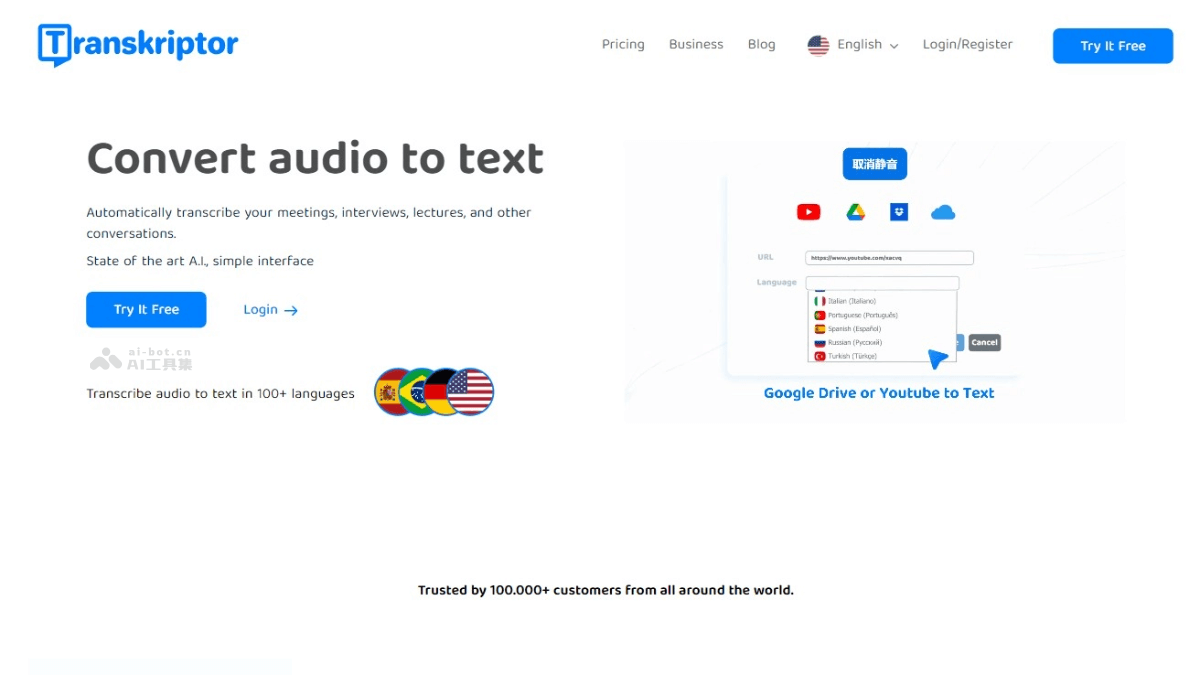Follow the Login arrow link
Screen dimensions: 1200x675
pos(268,310)
